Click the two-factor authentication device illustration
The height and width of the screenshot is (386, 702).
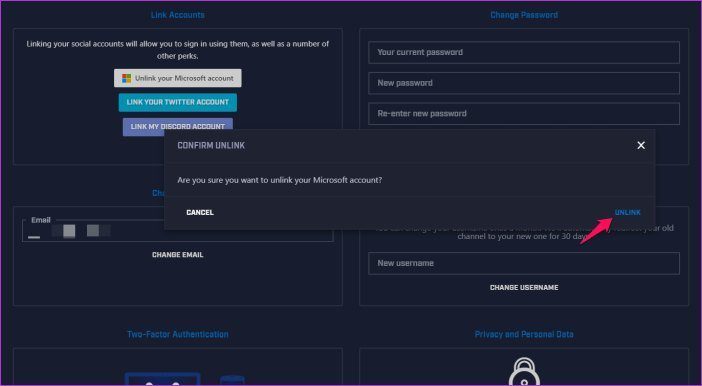[x=184, y=378]
